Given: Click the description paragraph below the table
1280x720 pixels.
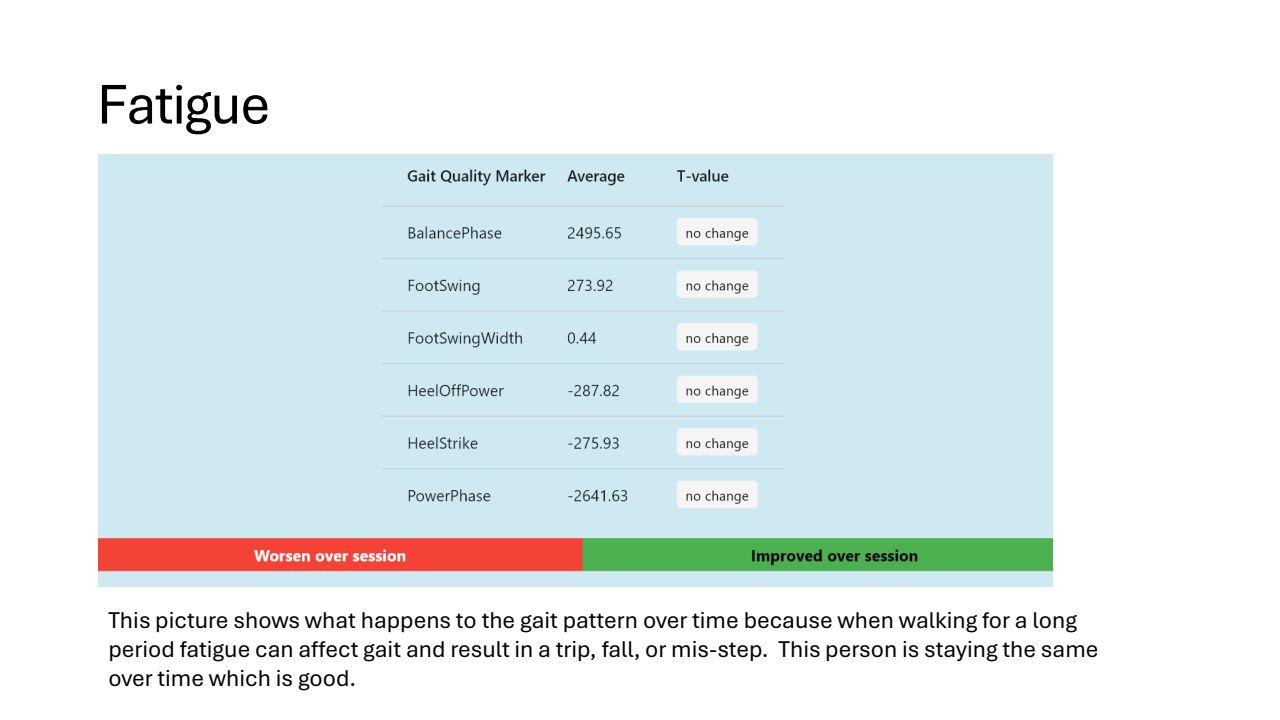Looking at the screenshot, I should 602,649.
